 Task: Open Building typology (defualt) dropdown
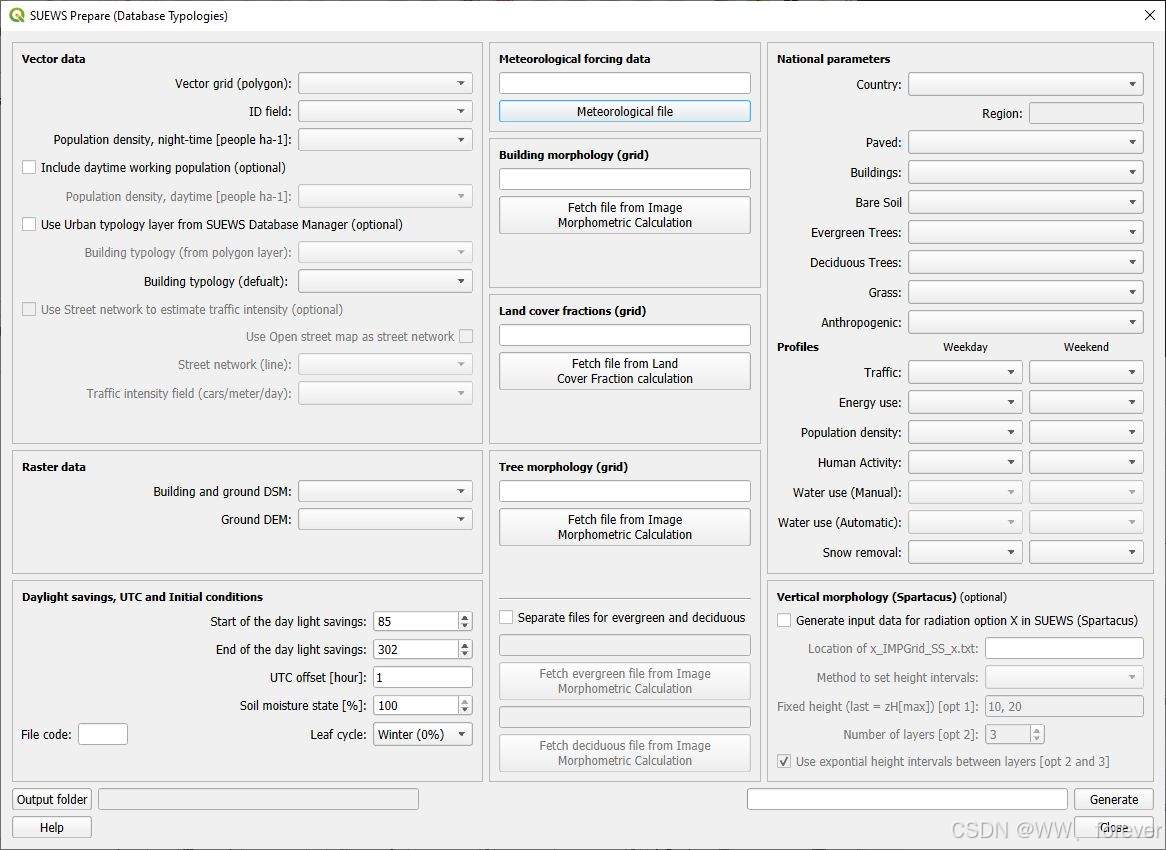click(x=385, y=281)
